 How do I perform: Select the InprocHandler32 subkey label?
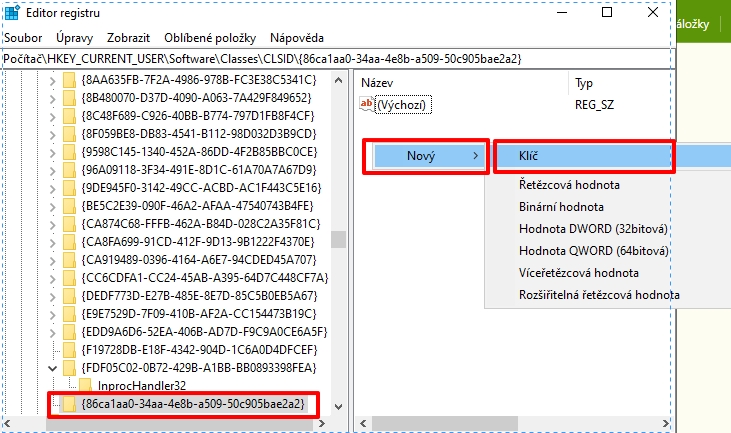coord(142,386)
